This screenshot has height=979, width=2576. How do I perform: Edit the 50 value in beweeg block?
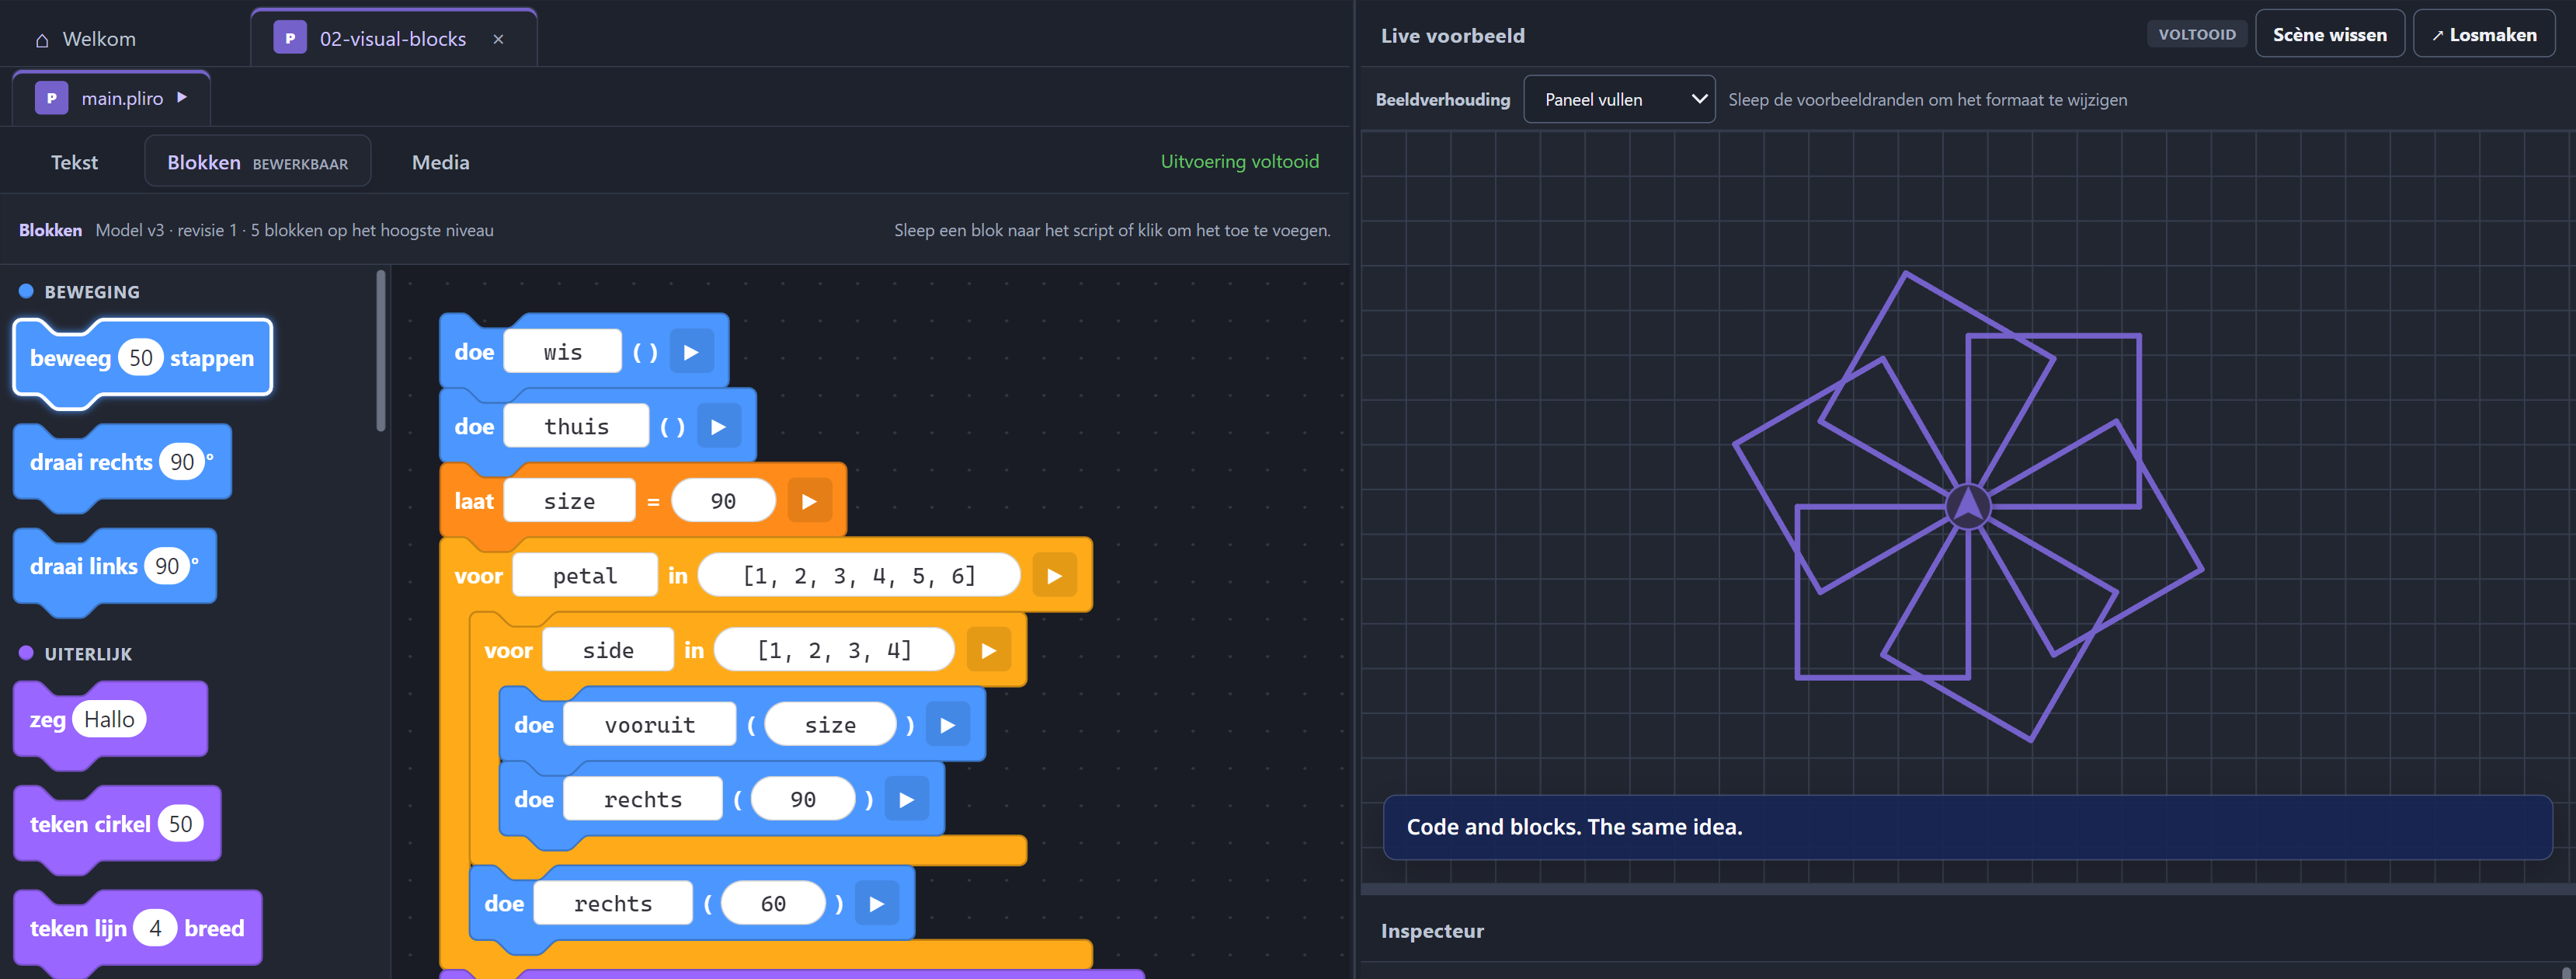[141, 358]
